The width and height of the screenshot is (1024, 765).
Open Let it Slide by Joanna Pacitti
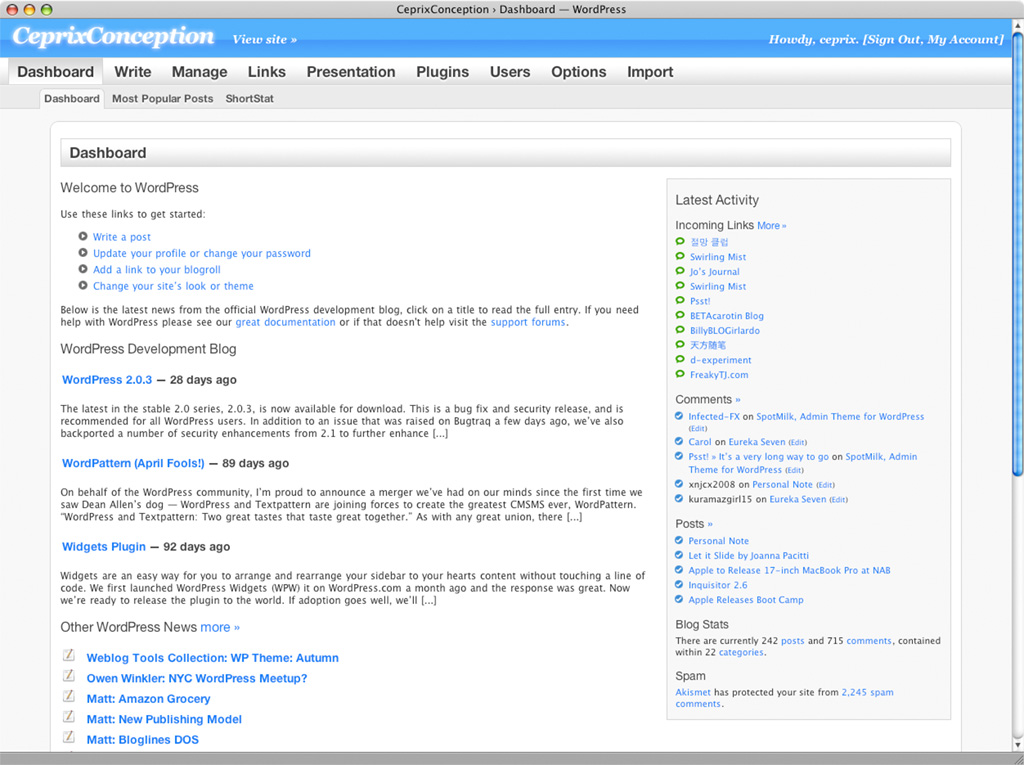pyautogui.click(x=748, y=555)
